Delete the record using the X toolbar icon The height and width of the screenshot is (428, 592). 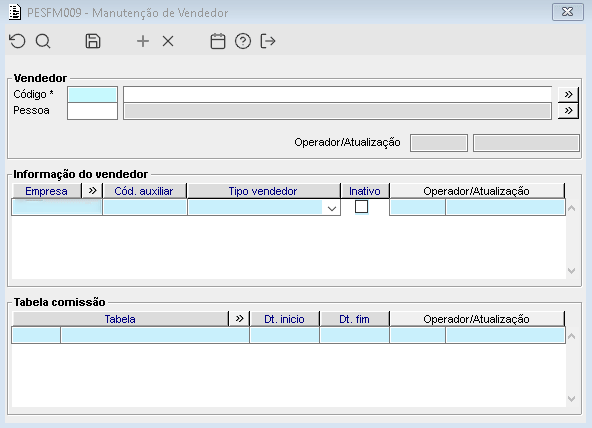click(168, 41)
